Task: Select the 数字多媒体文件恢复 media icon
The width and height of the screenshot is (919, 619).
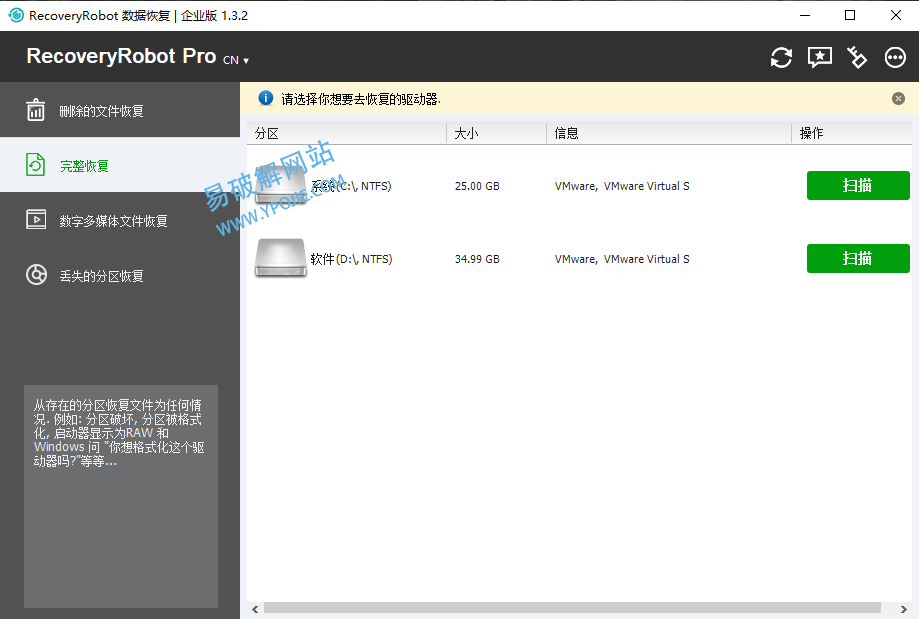Action: pyautogui.click(x=35, y=219)
